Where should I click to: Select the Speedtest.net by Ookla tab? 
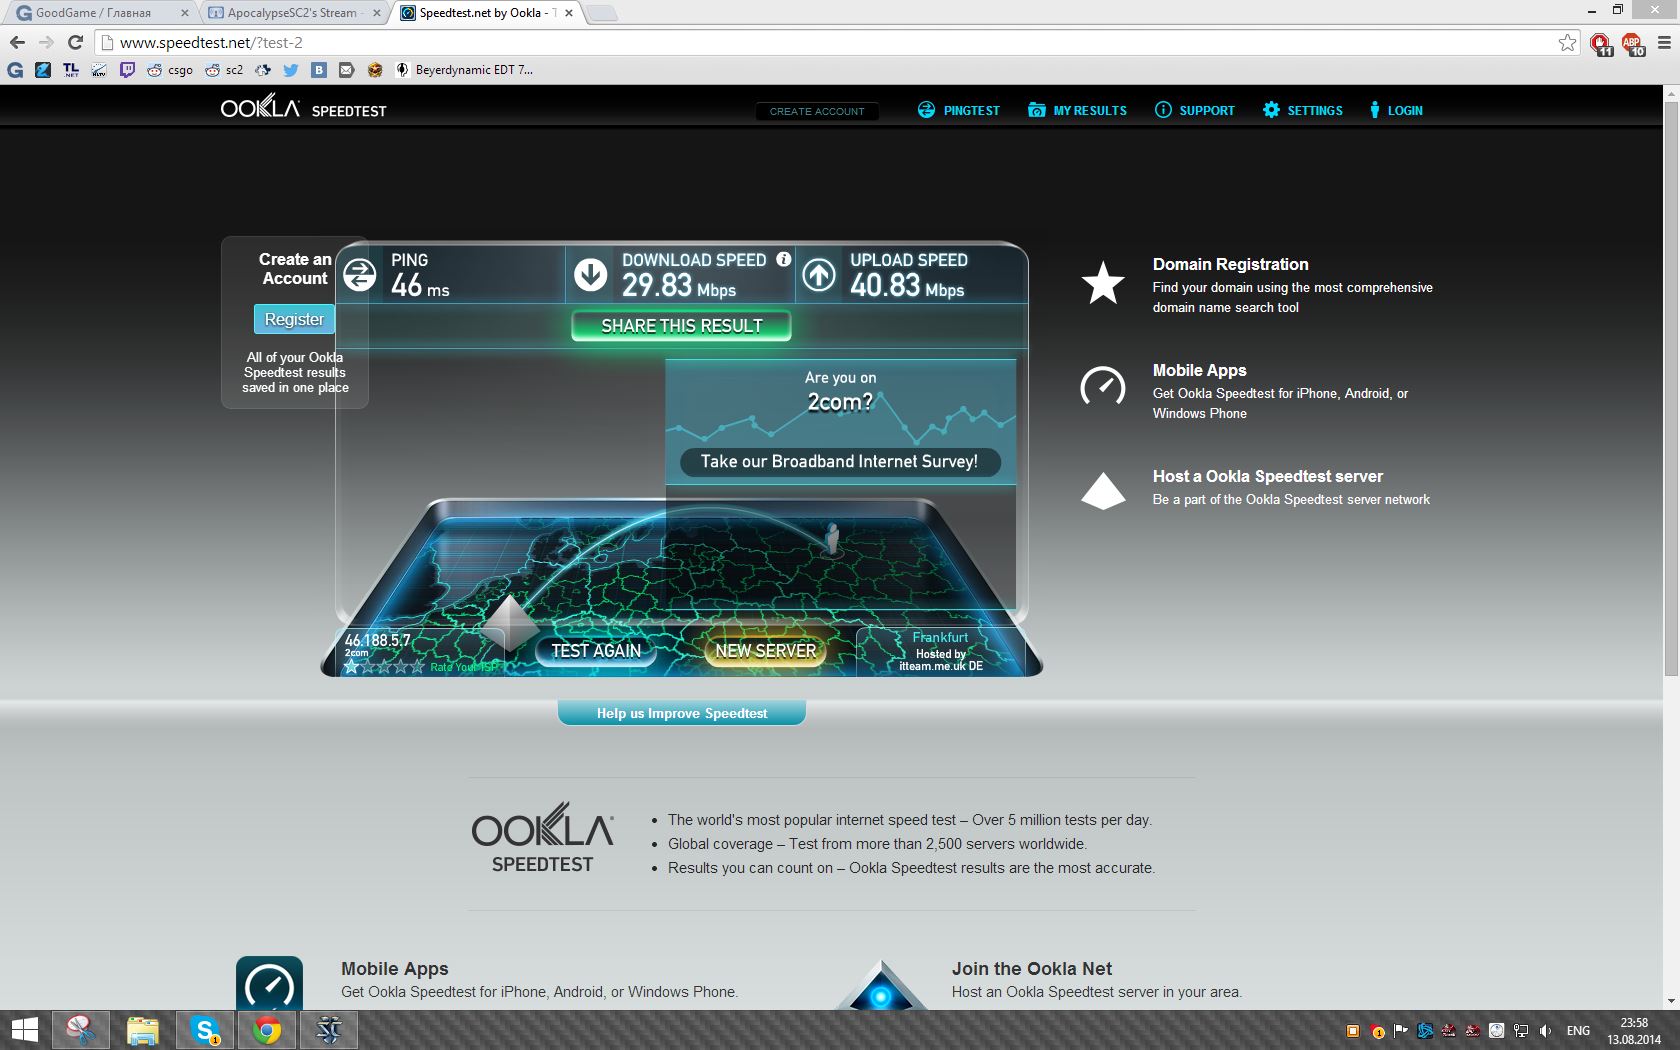(486, 13)
